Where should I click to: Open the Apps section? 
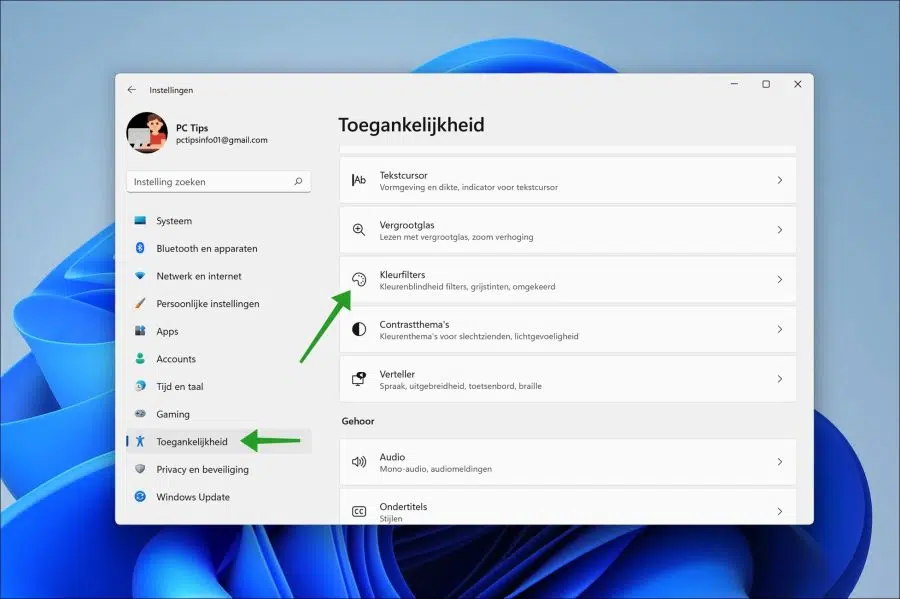click(x=219, y=331)
